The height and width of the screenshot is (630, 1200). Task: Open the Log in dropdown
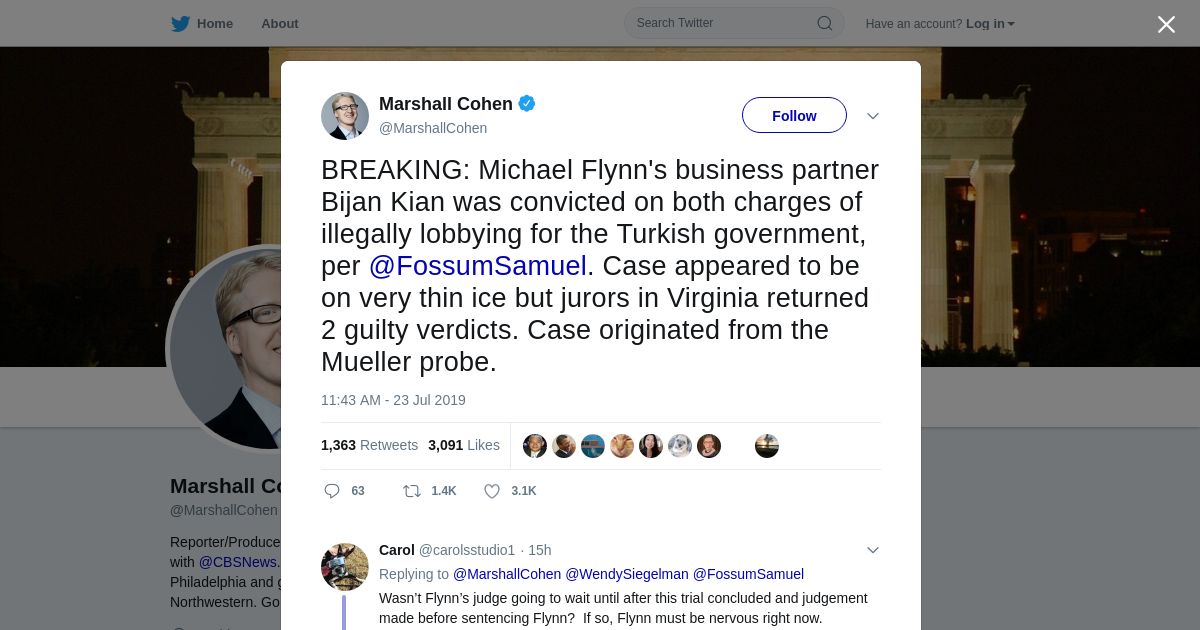click(990, 24)
